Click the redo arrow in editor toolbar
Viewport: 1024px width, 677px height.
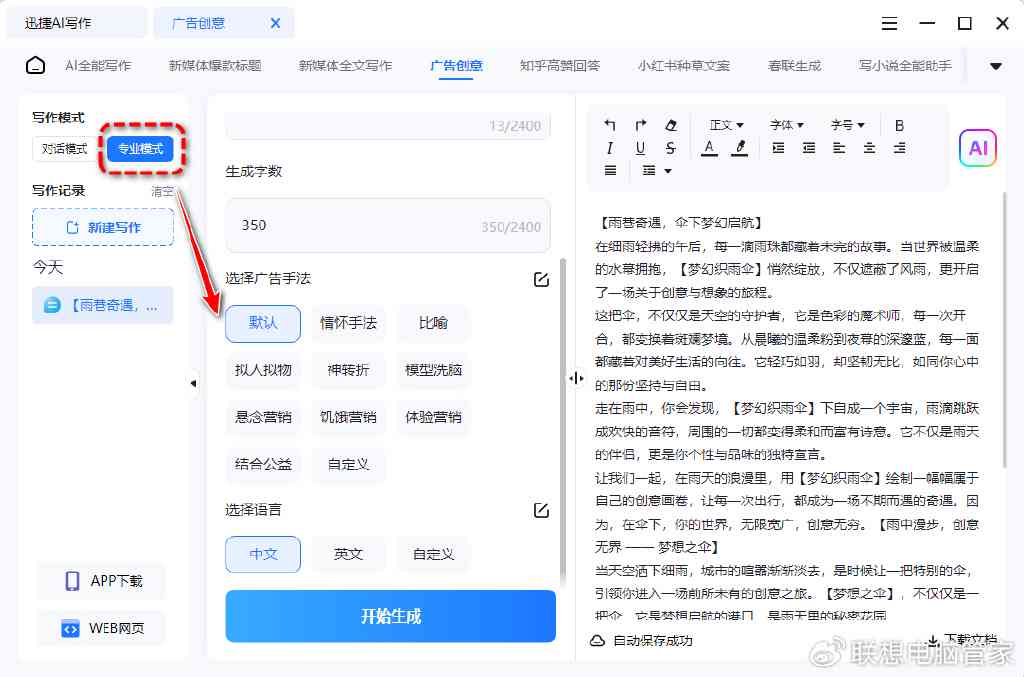[641, 125]
